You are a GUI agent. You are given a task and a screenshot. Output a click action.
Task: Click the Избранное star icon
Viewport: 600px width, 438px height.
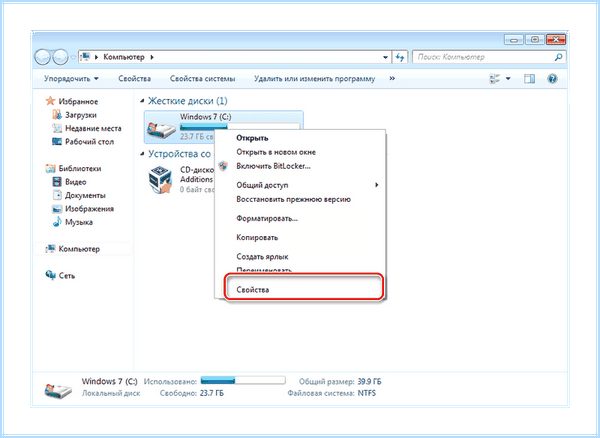tap(50, 101)
